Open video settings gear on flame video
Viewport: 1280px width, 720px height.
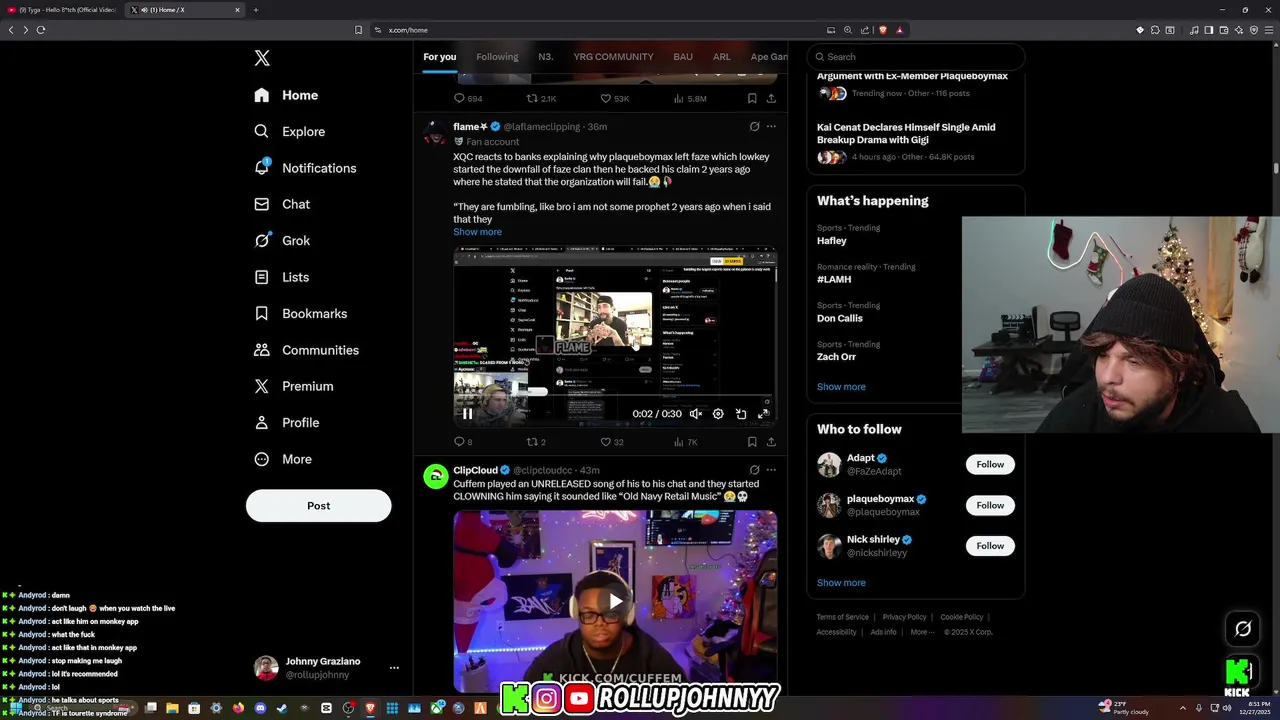[x=718, y=414]
